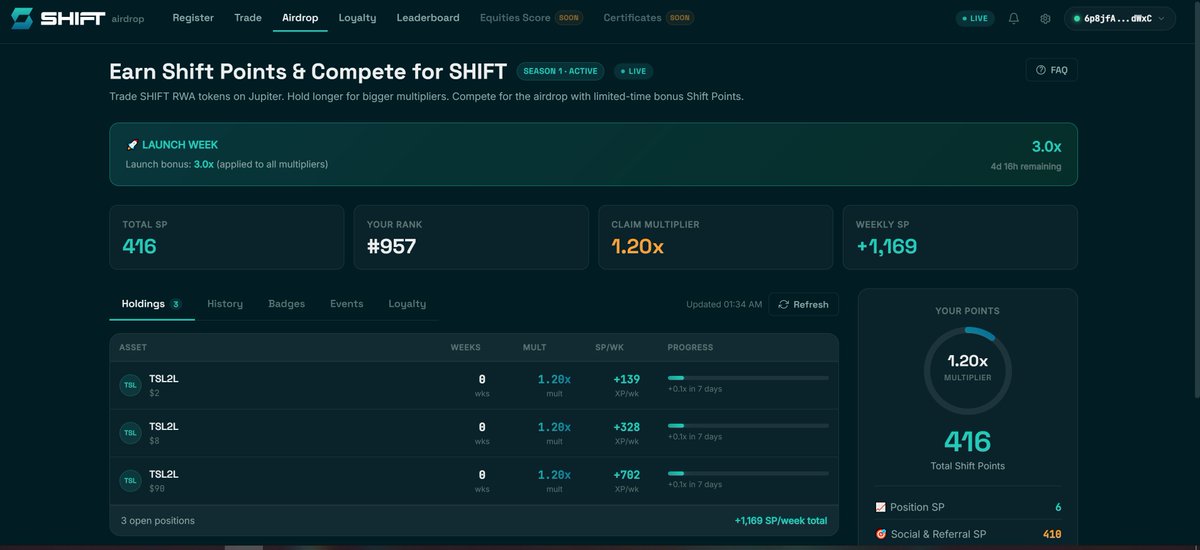Click the TSL icon in $8 row
Image resolution: width=1200 pixels, height=550 pixels.
[131, 433]
